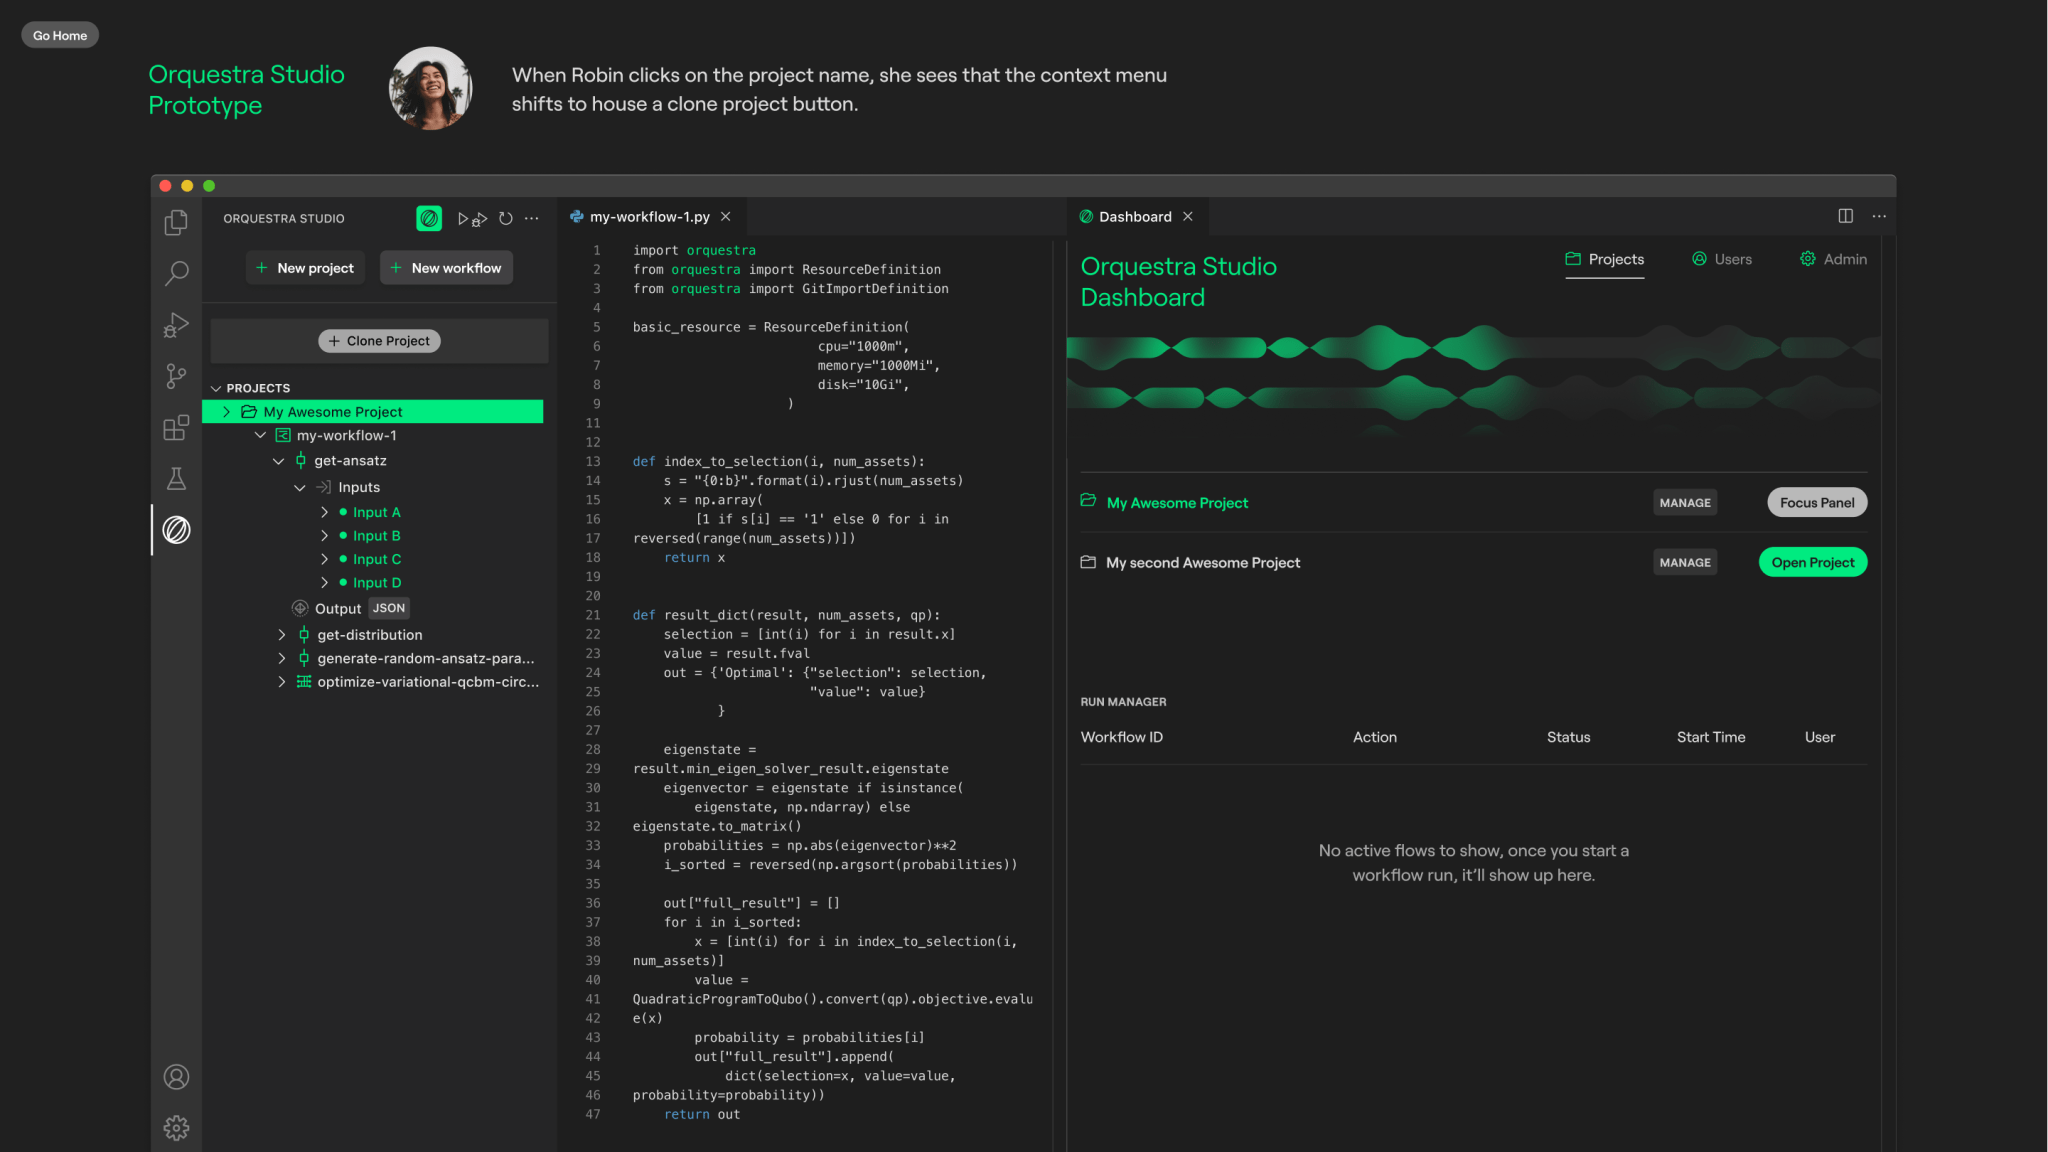This screenshot has height=1152, width=2048.
Task: Click Robin's avatar photo
Action: coord(430,88)
